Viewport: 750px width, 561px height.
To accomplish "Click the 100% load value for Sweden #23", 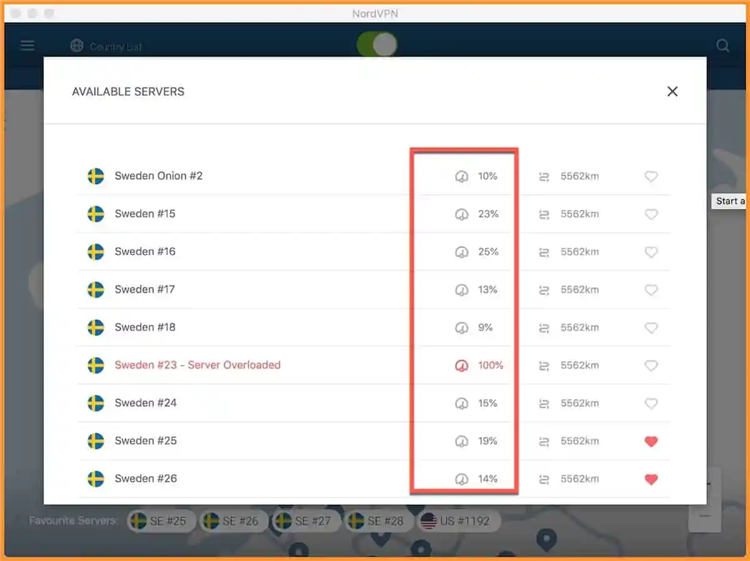I will click(491, 365).
